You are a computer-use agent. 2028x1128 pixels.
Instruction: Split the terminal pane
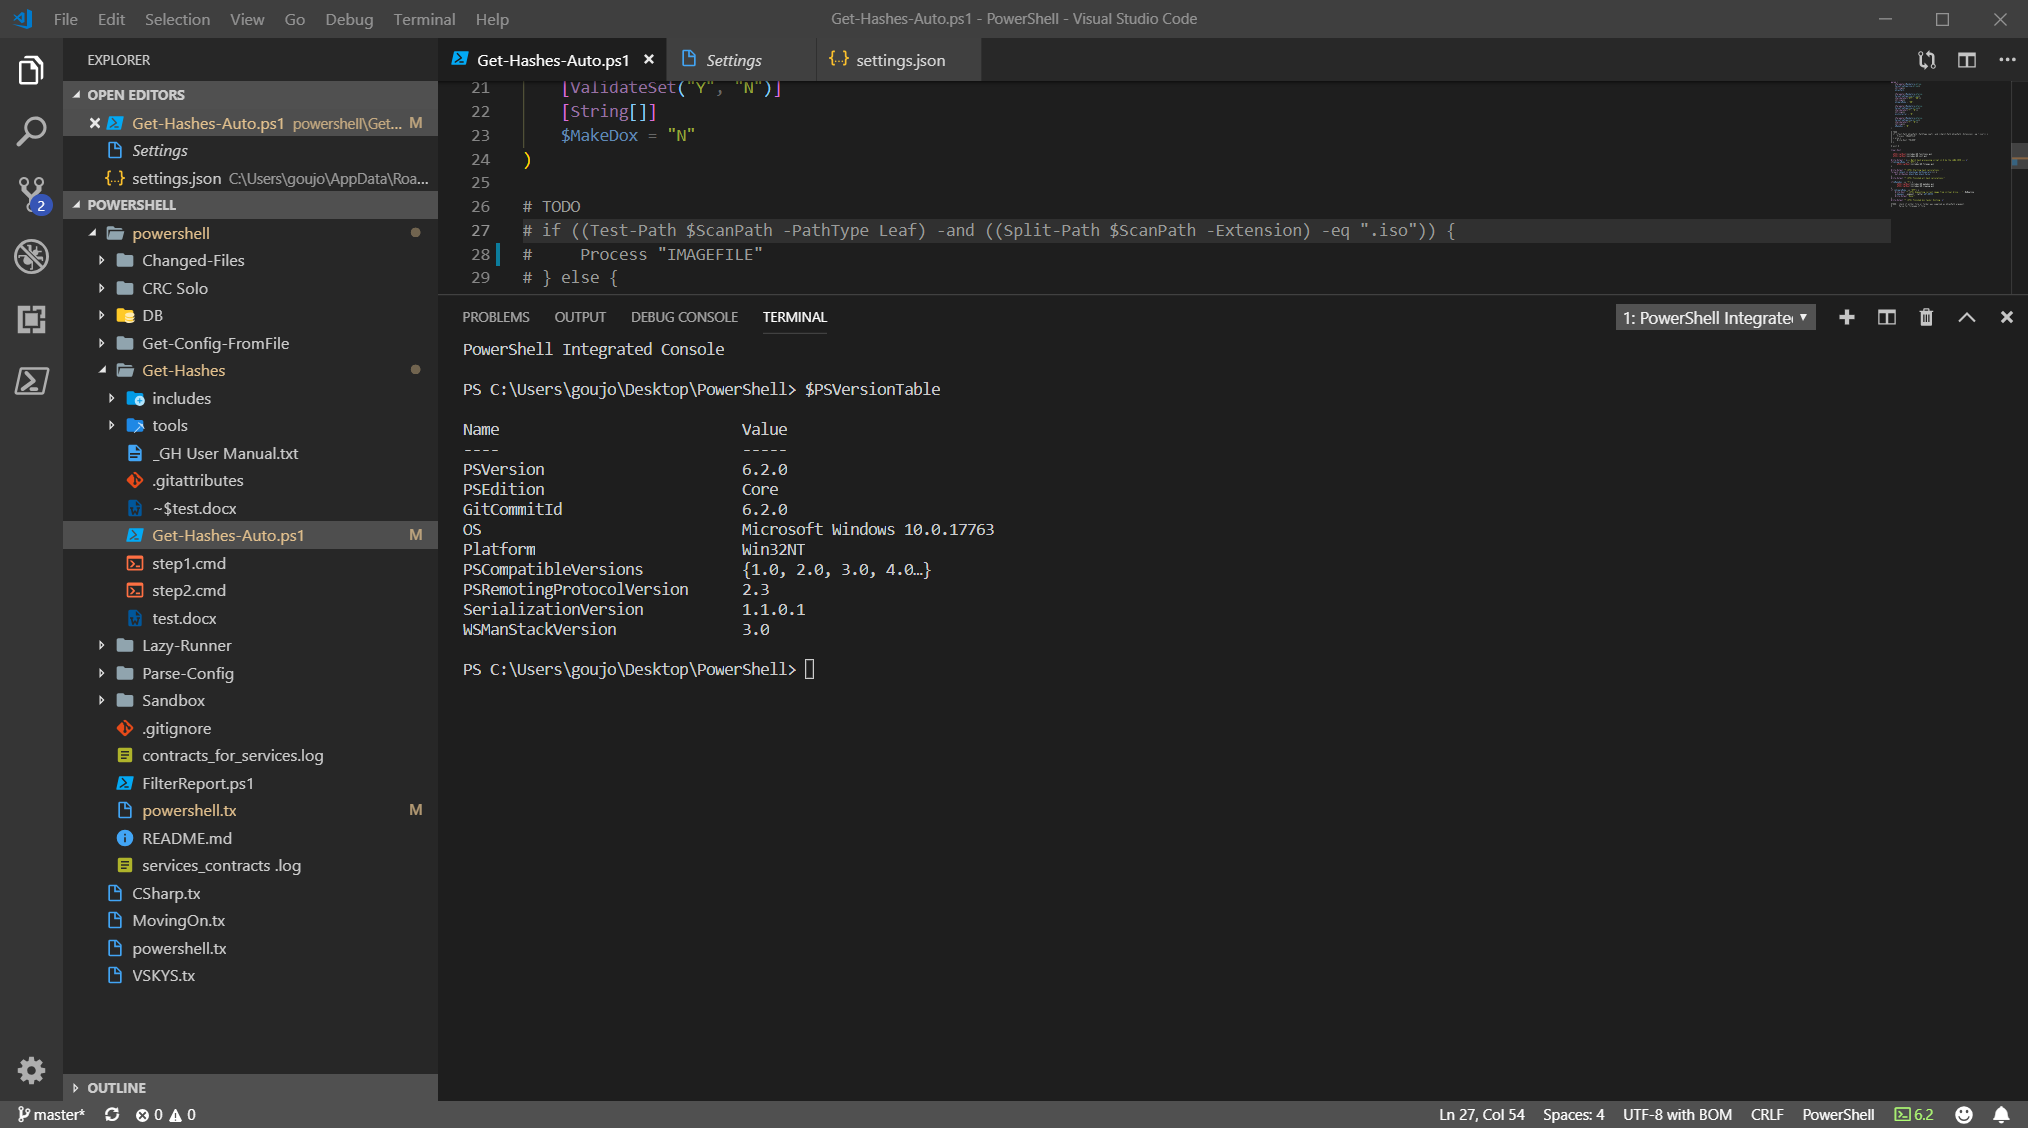coord(1886,317)
